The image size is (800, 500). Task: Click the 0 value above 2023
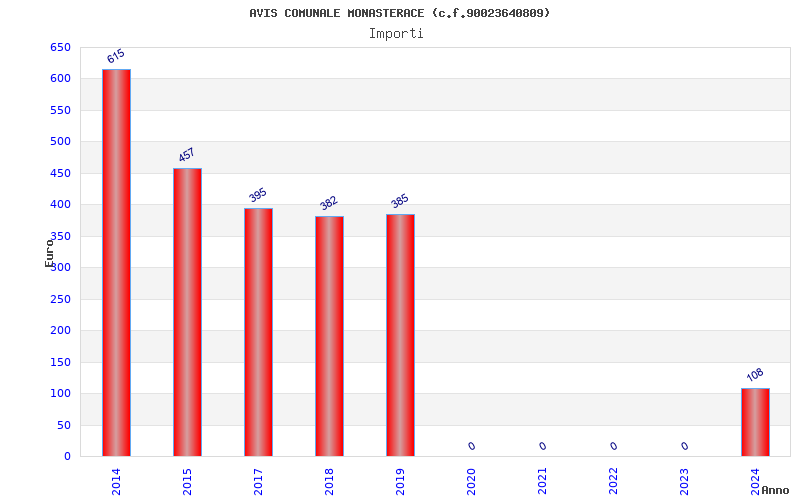(x=684, y=446)
